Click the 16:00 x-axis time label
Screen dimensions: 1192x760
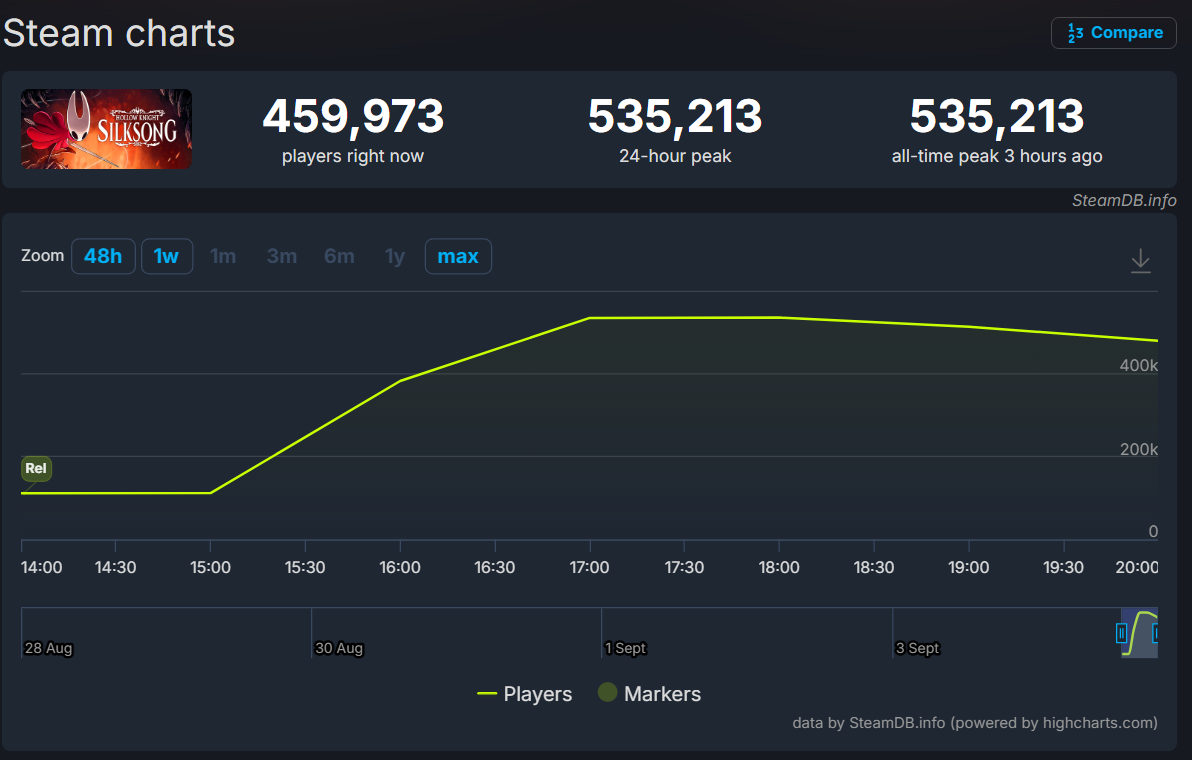point(400,568)
